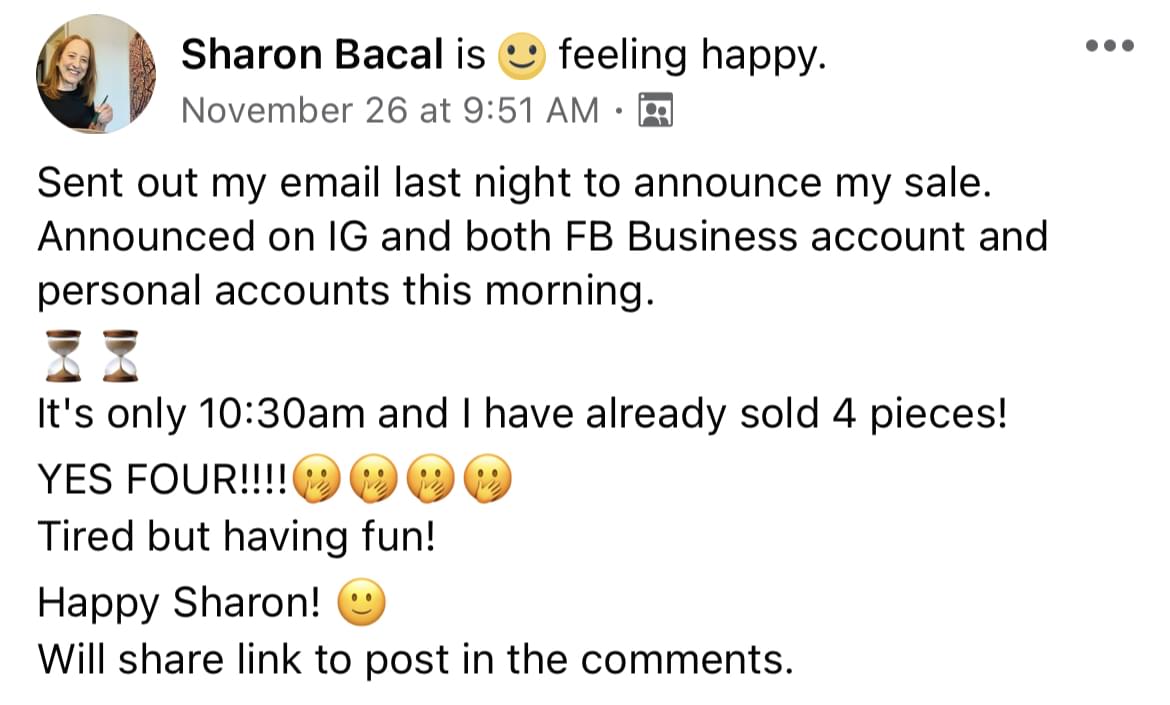Screen dimensions: 1170x705
Task: Click the "feeling happy" status text
Action: click(692, 56)
